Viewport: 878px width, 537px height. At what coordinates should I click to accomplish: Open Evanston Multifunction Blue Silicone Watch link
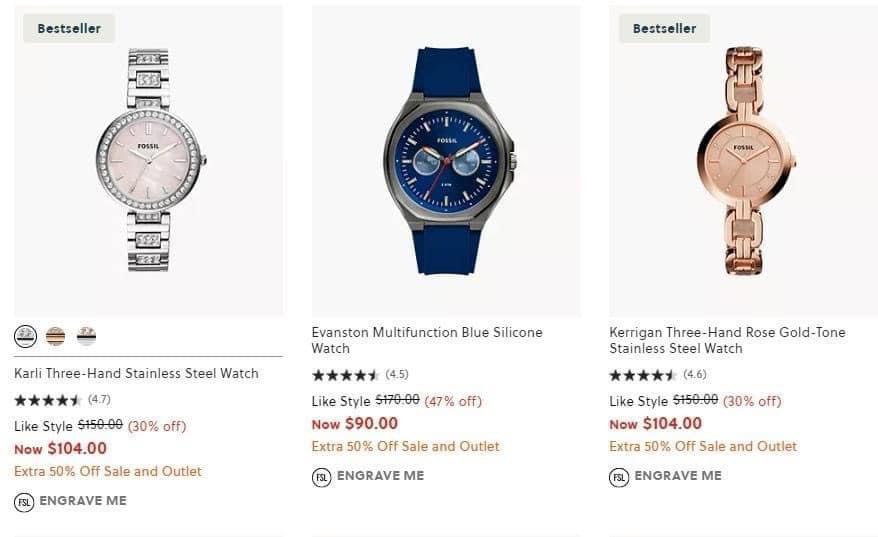[x=427, y=340]
